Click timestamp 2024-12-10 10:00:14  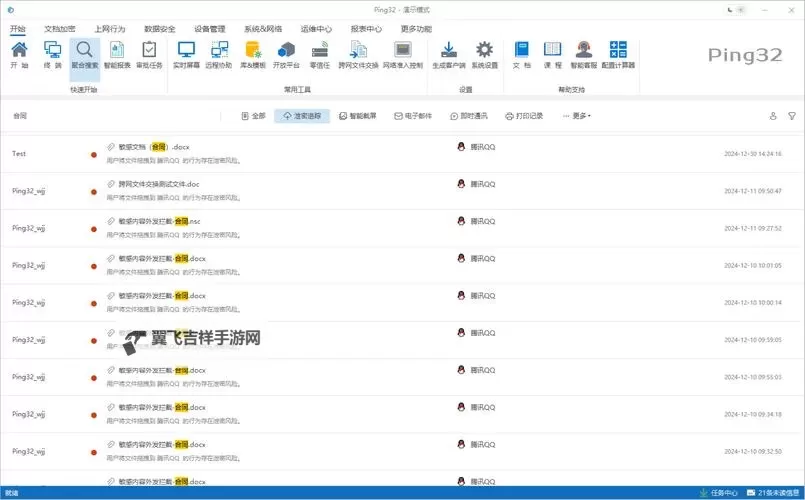tap(753, 302)
